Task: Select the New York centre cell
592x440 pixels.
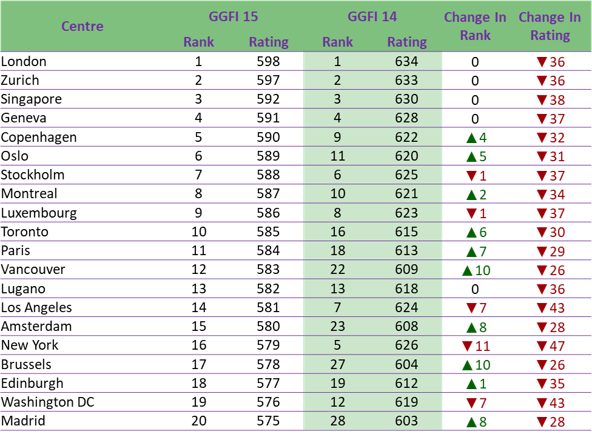Action: coord(30,345)
